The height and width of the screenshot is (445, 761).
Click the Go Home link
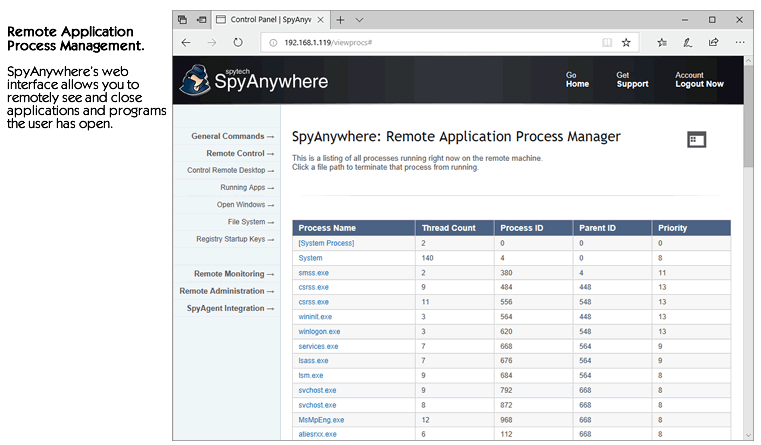[x=577, y=79]
